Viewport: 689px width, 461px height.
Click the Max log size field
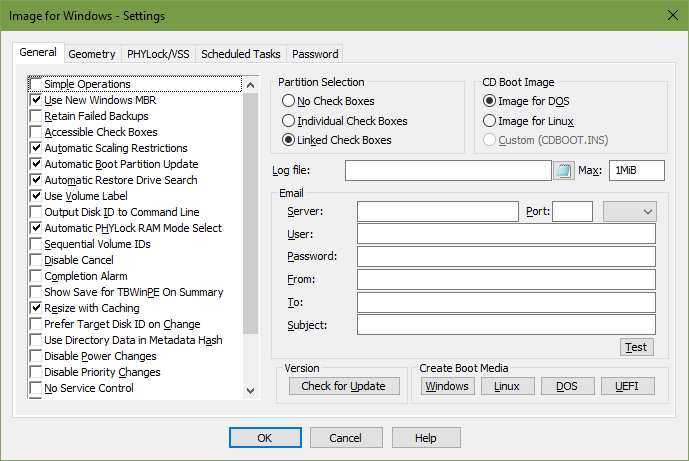click(637, 171)
